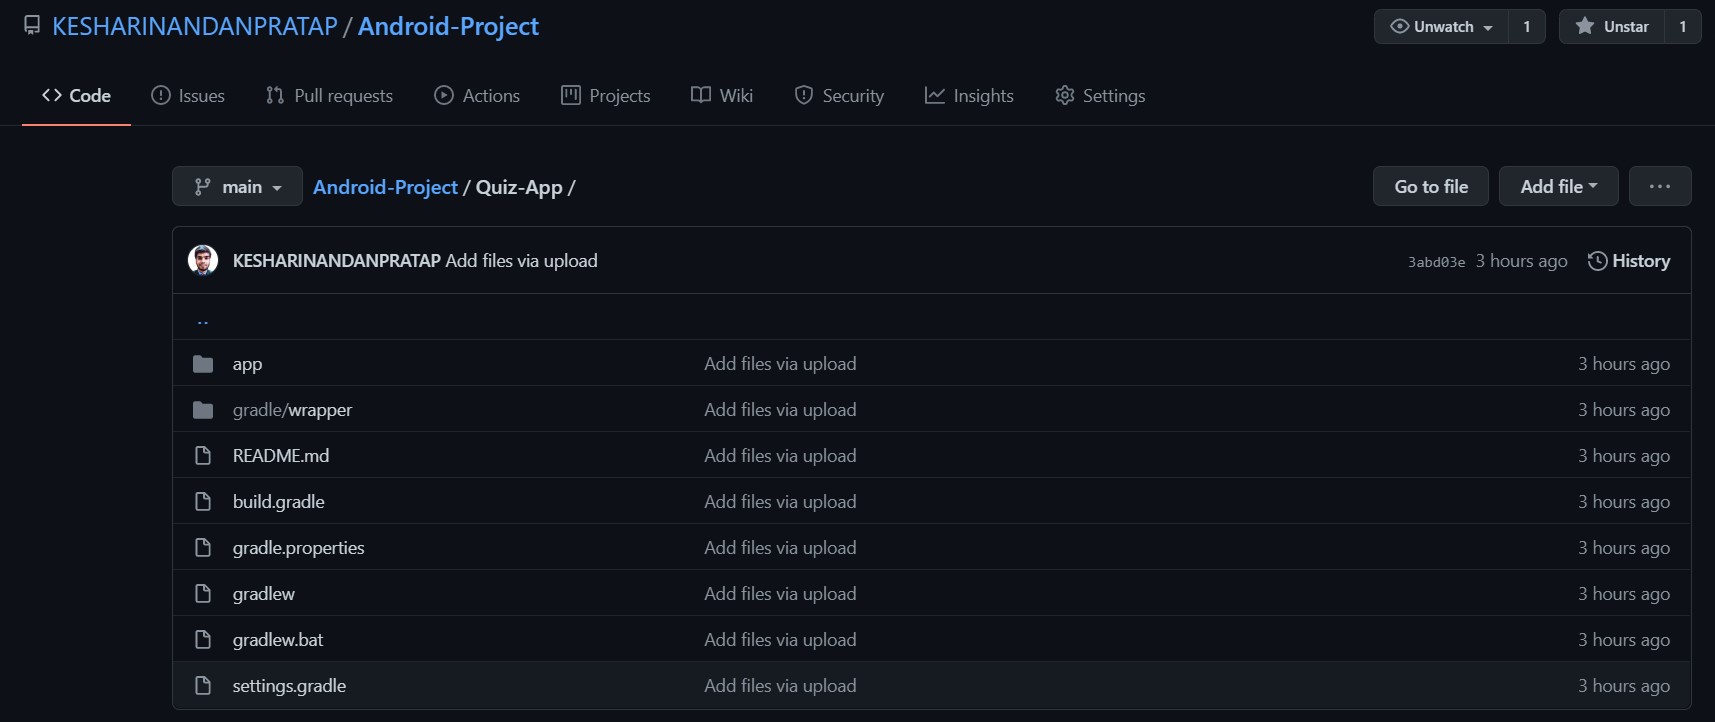
Task: Toggle Unstar on the repository
Action: pos(1612,27)
